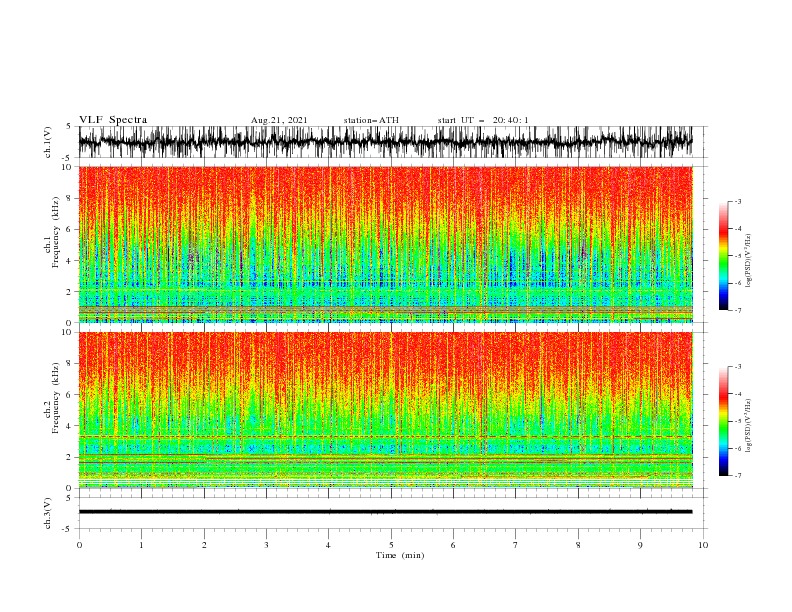This screenshot has width=792, height=612.
Task: Click the date 'Aug.21, 2021'
Action: pyautogui.click(x=279, y=120)
